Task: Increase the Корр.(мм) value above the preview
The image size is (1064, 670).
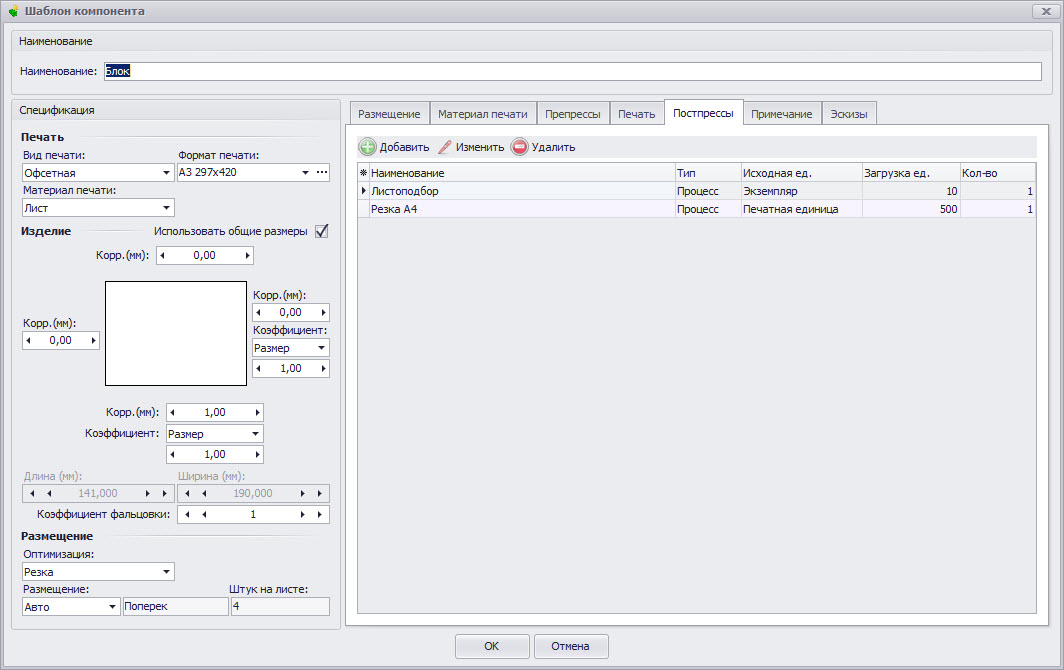Action: coord(248,256)
